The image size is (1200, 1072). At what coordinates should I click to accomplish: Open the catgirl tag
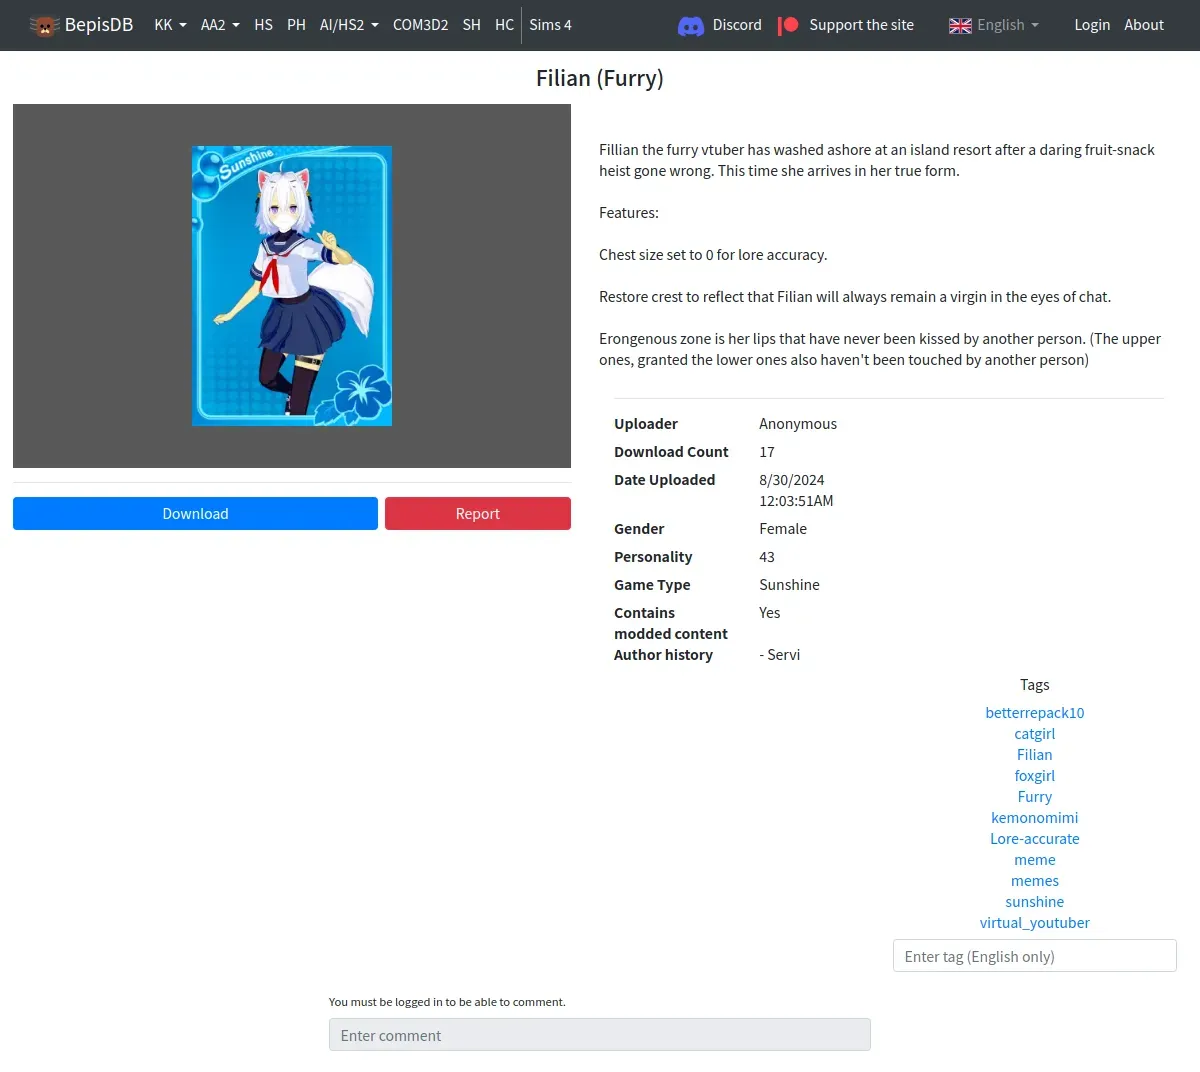tap(1035, 734)
